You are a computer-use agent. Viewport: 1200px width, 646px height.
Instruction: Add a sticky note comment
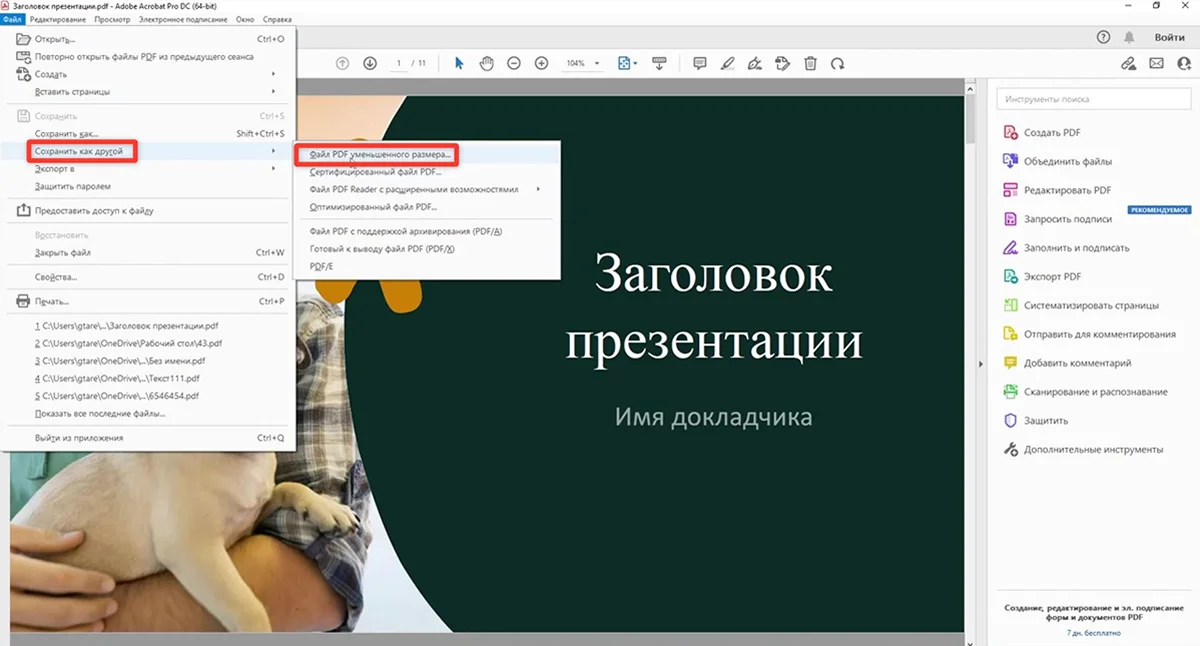[700, 63]
